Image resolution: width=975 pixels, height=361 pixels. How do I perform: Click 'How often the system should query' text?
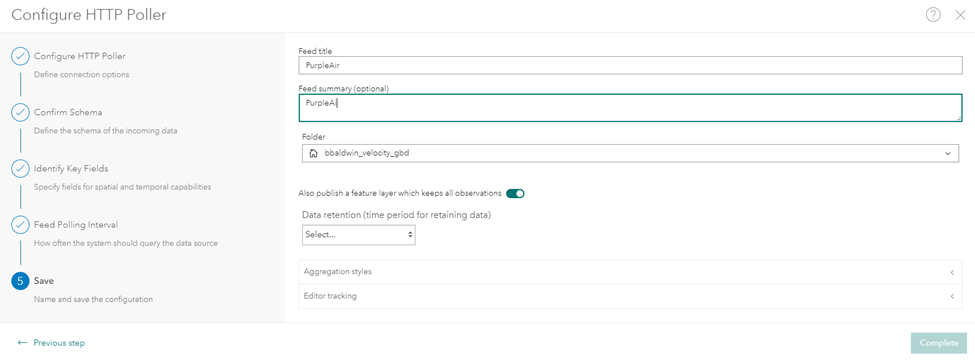click(x=126, y=243)
